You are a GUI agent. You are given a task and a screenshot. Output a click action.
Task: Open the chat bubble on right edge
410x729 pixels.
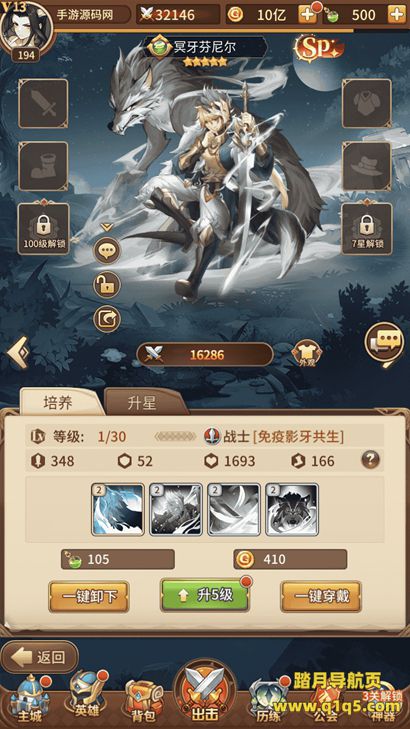click(x=384, y=344)
